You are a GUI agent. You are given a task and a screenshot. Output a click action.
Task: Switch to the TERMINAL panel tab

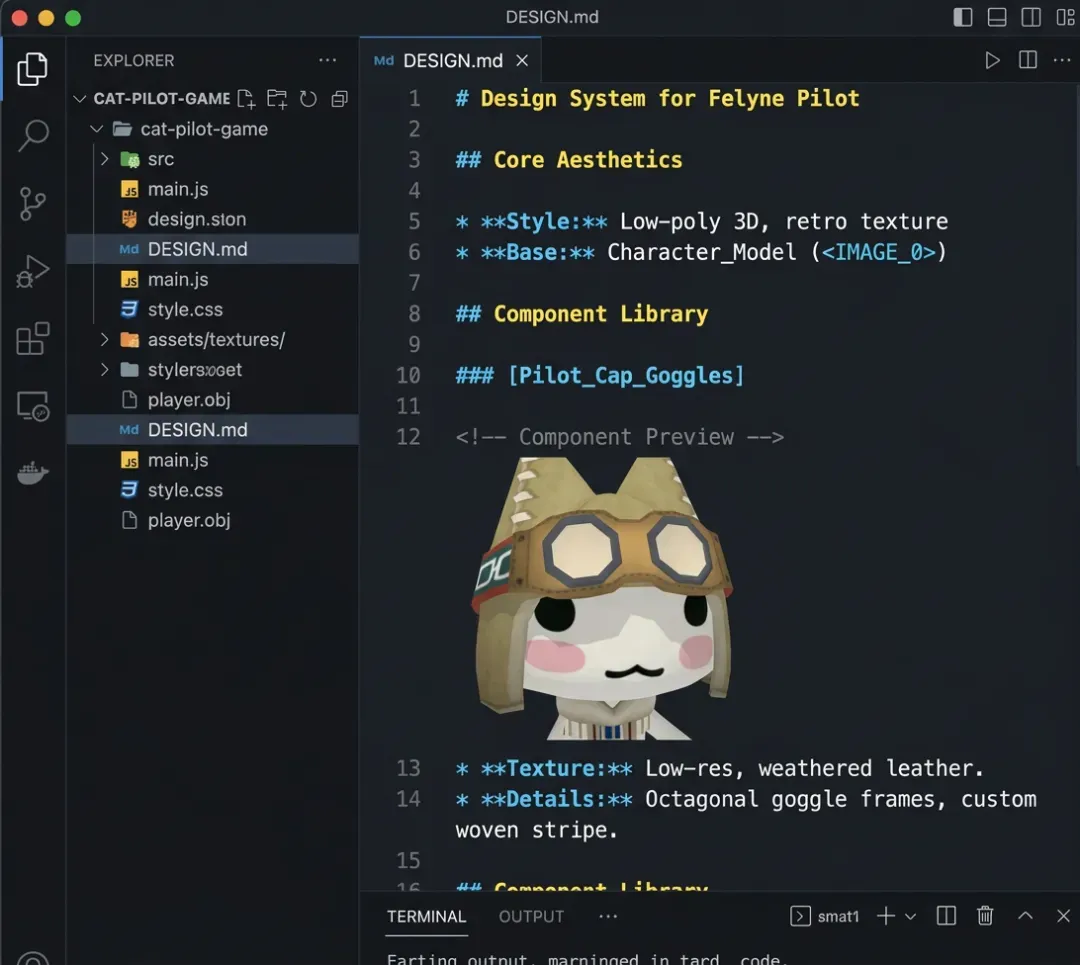coord(426,917)
